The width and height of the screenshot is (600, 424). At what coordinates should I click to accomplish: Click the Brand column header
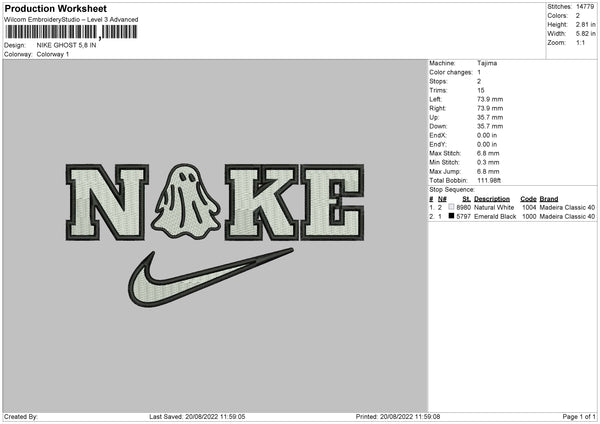click(x=549, y=199)
